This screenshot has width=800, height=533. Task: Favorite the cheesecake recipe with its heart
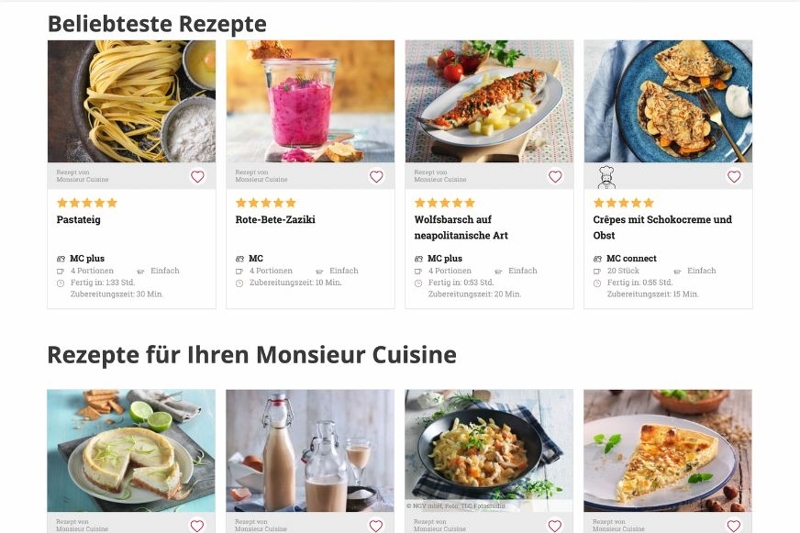click(x=197, y=525)
